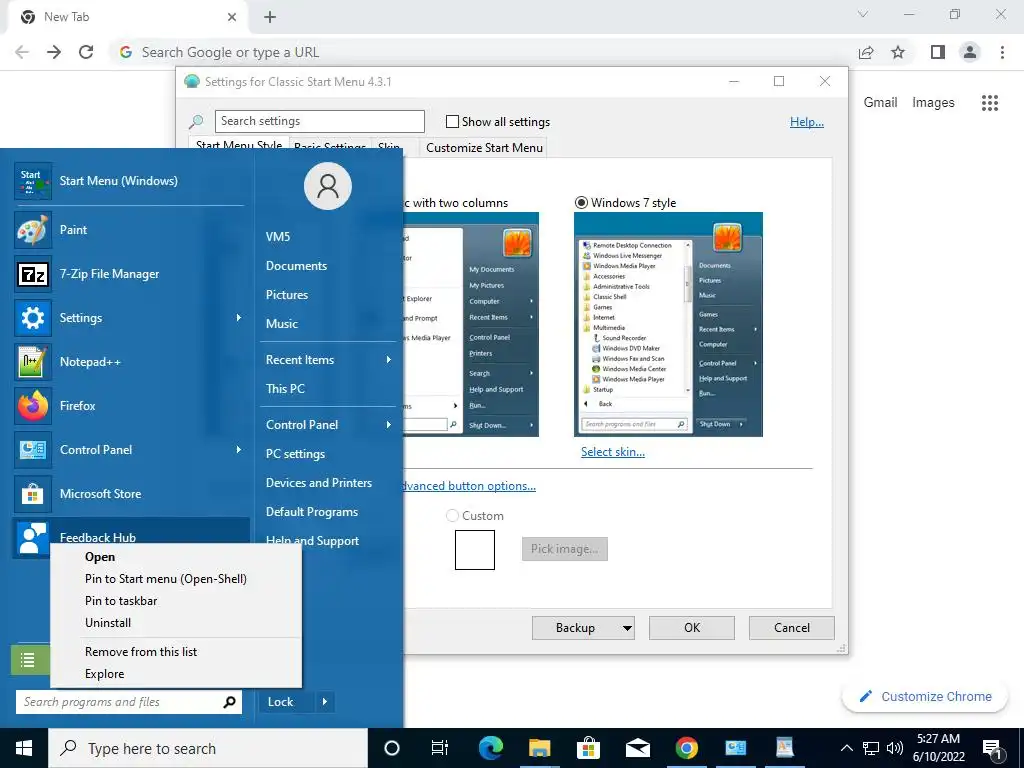The width and height of the screenshot is (1024, 768).
Task: Open the Lock options arrow
Action: 325,702
